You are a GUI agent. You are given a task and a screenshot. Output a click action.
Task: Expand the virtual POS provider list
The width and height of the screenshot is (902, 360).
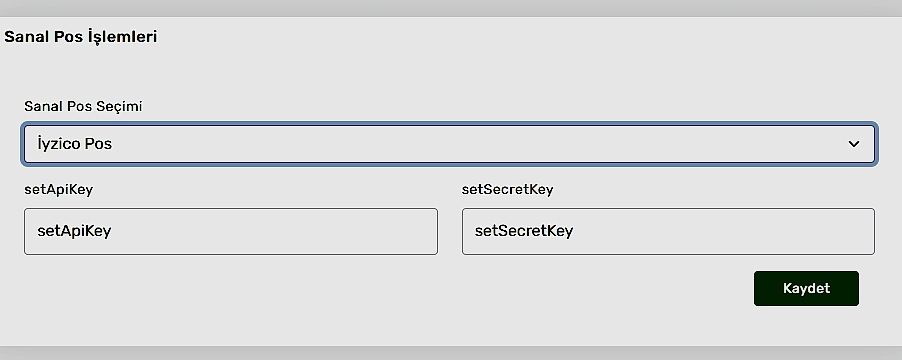449,144
